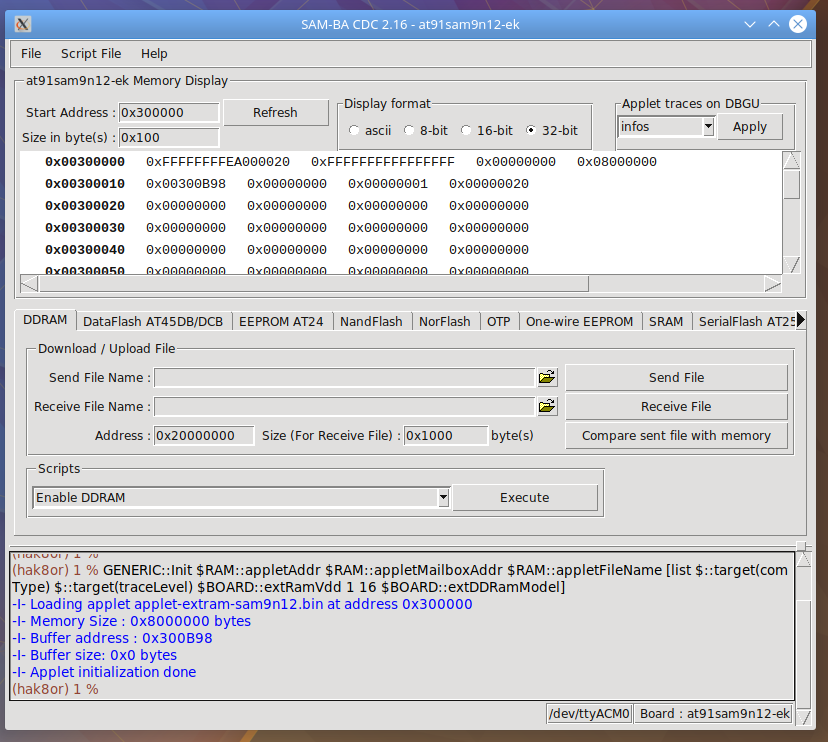Switch to the OTP tab
The height and width of the screenshot is (742, 828).
coord(498,322)
